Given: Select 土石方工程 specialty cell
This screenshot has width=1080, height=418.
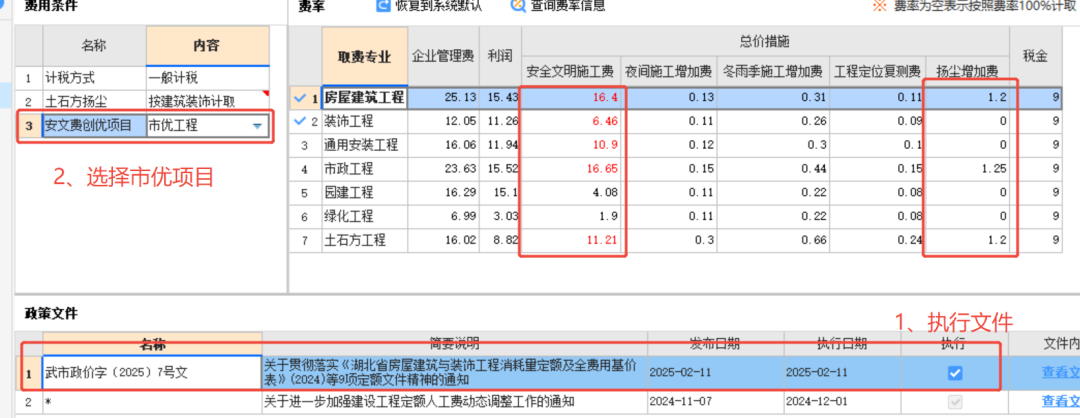Looking at the screenshot, I should tap(364, 240).
